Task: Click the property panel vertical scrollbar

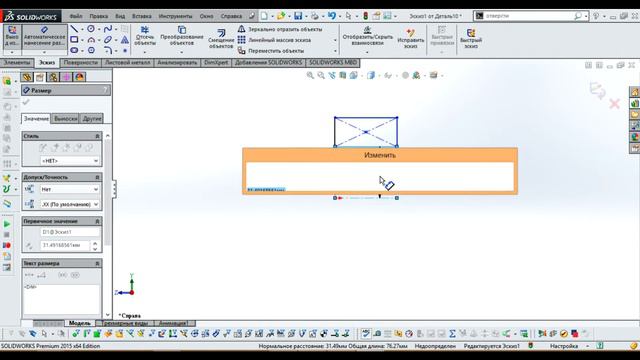Action: pyautogui.click(x=108, y=192)
